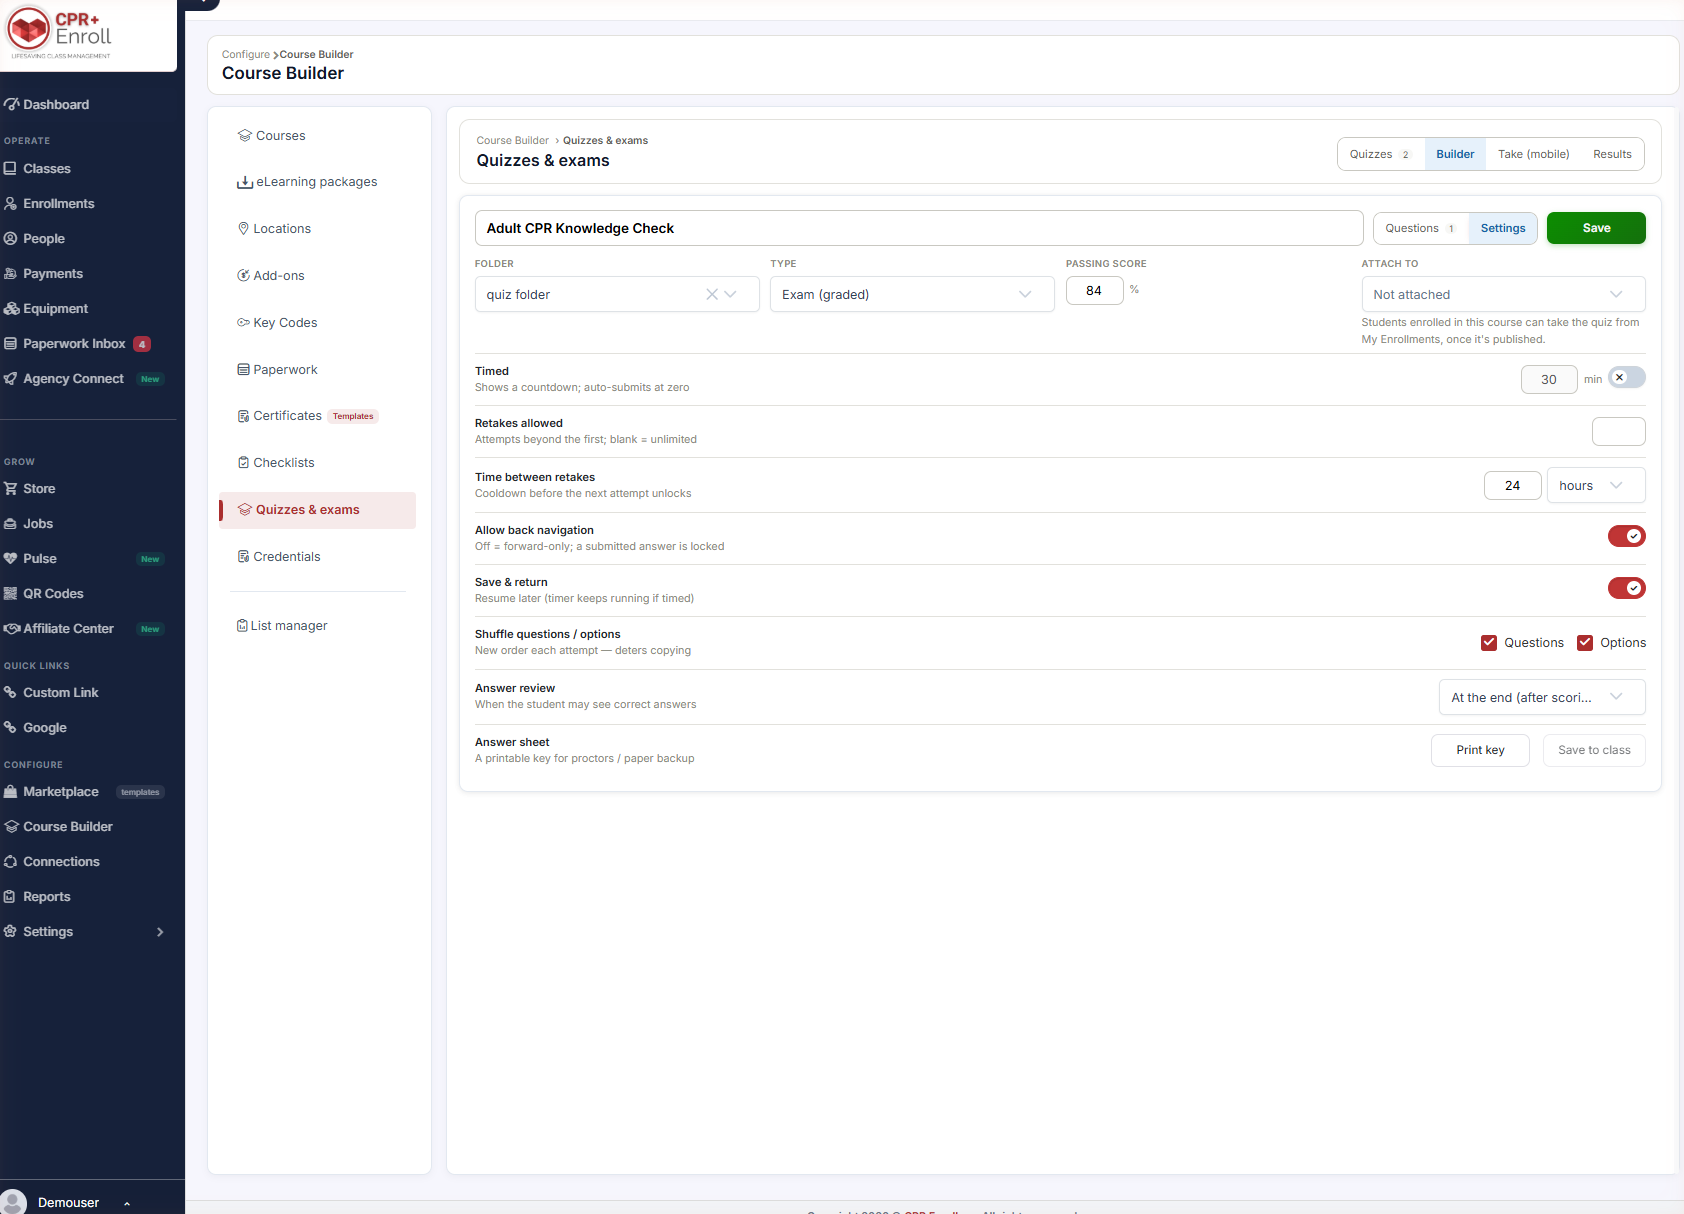The image size is (1684, 1214).
Task: Click the QR Codes icon
Action: [10, 594]
